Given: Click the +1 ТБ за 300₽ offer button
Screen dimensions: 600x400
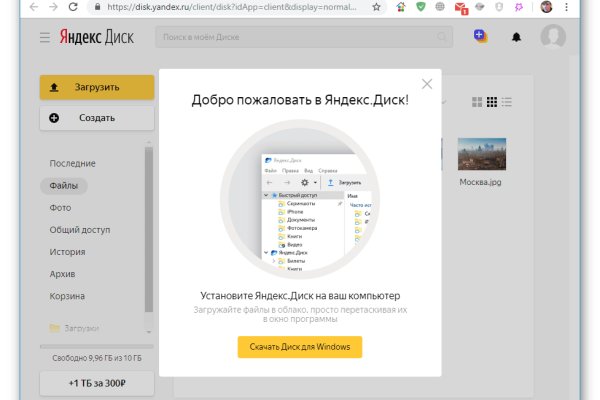Looking at the screenshot, I should pyautogui.click(x=97, y=384).
